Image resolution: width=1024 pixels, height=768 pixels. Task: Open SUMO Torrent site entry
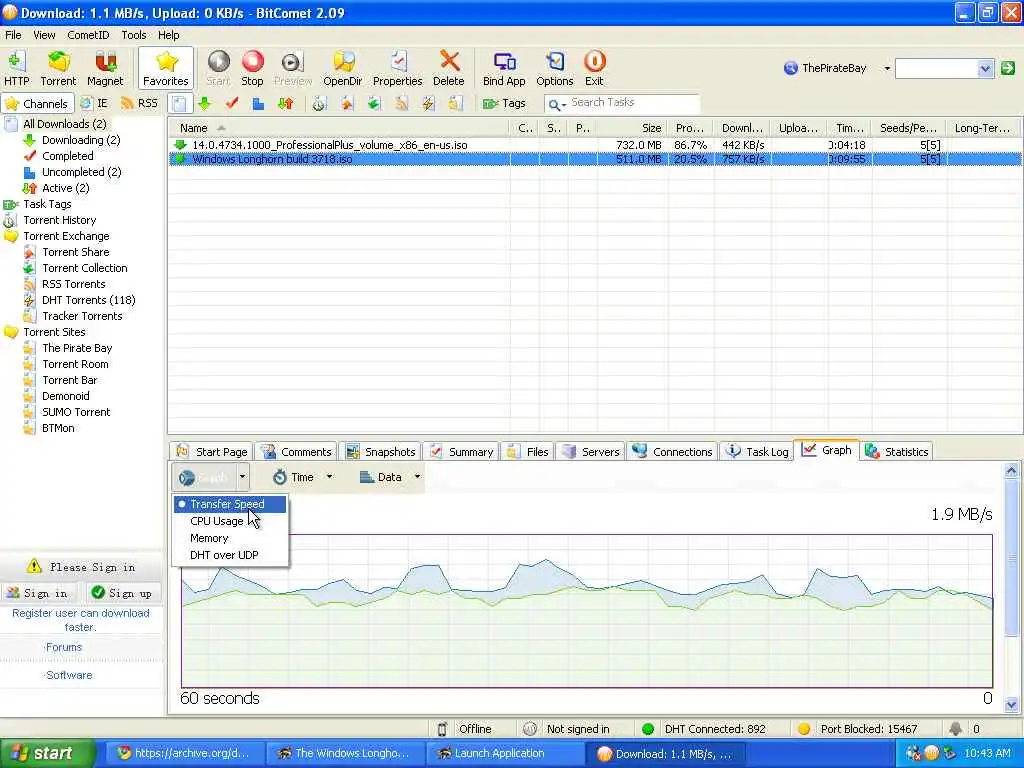76,412
